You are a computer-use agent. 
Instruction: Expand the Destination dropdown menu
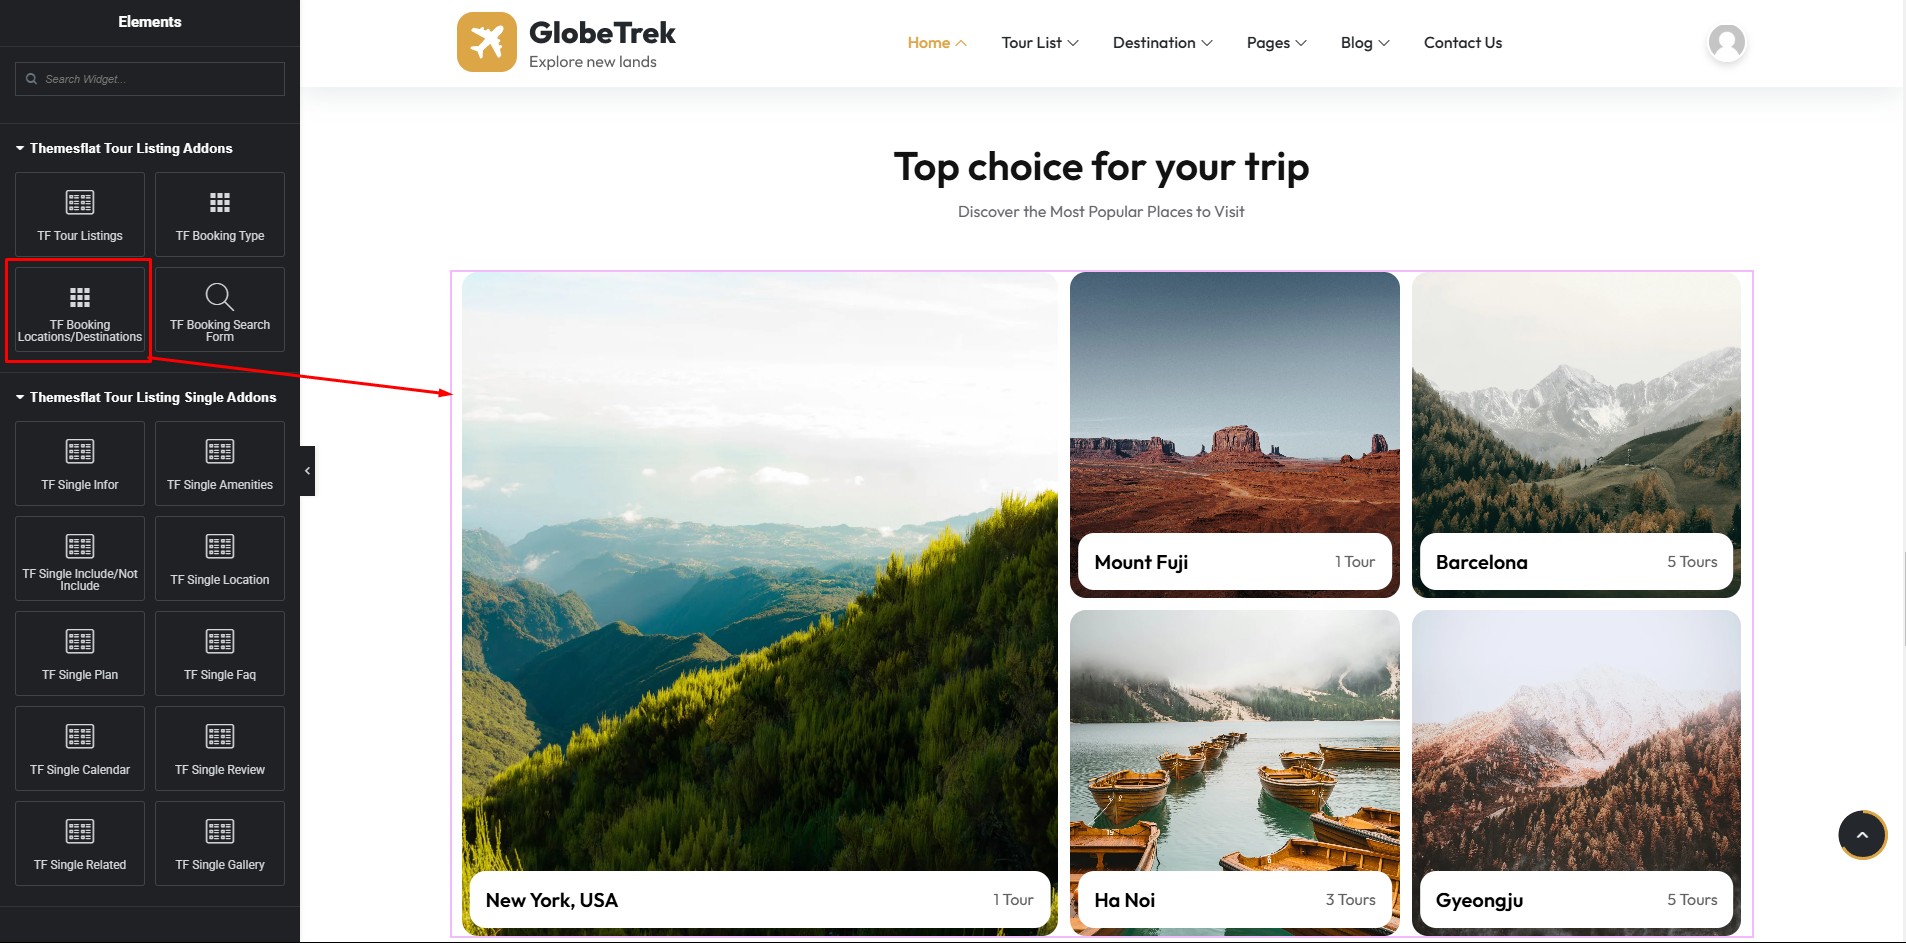point(1162,42)
